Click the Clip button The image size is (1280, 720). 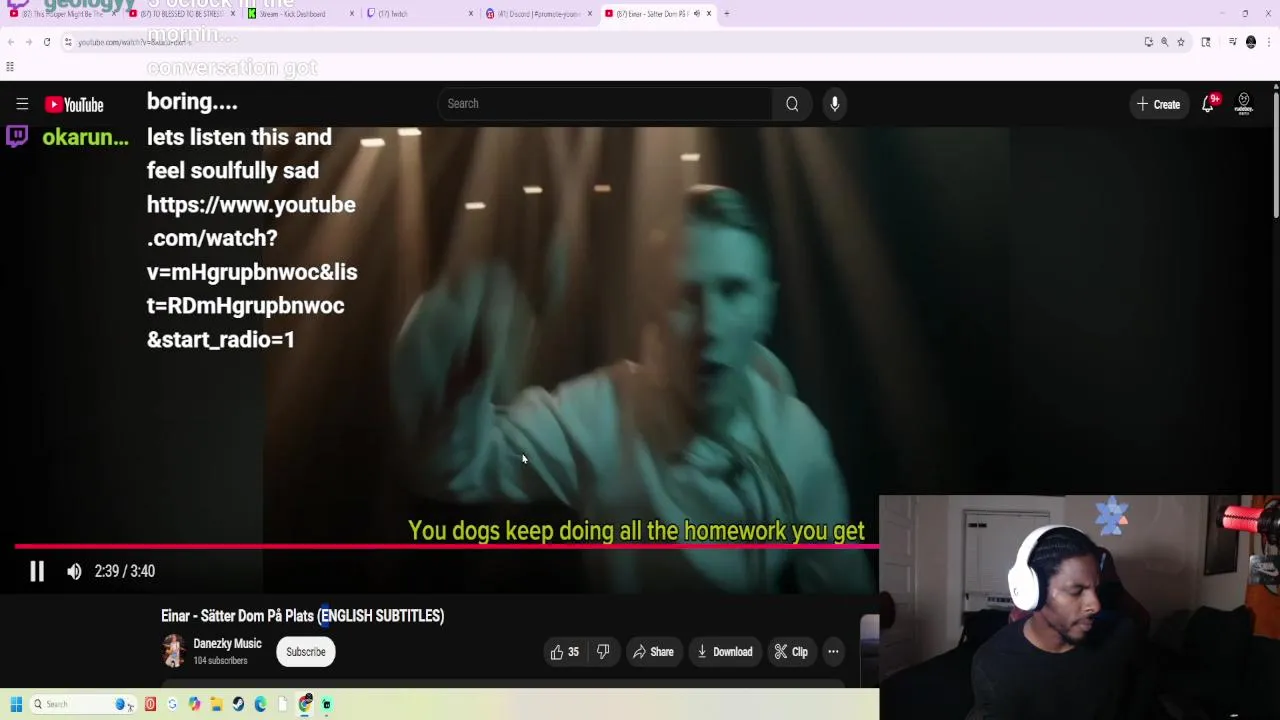click(791, 652)
